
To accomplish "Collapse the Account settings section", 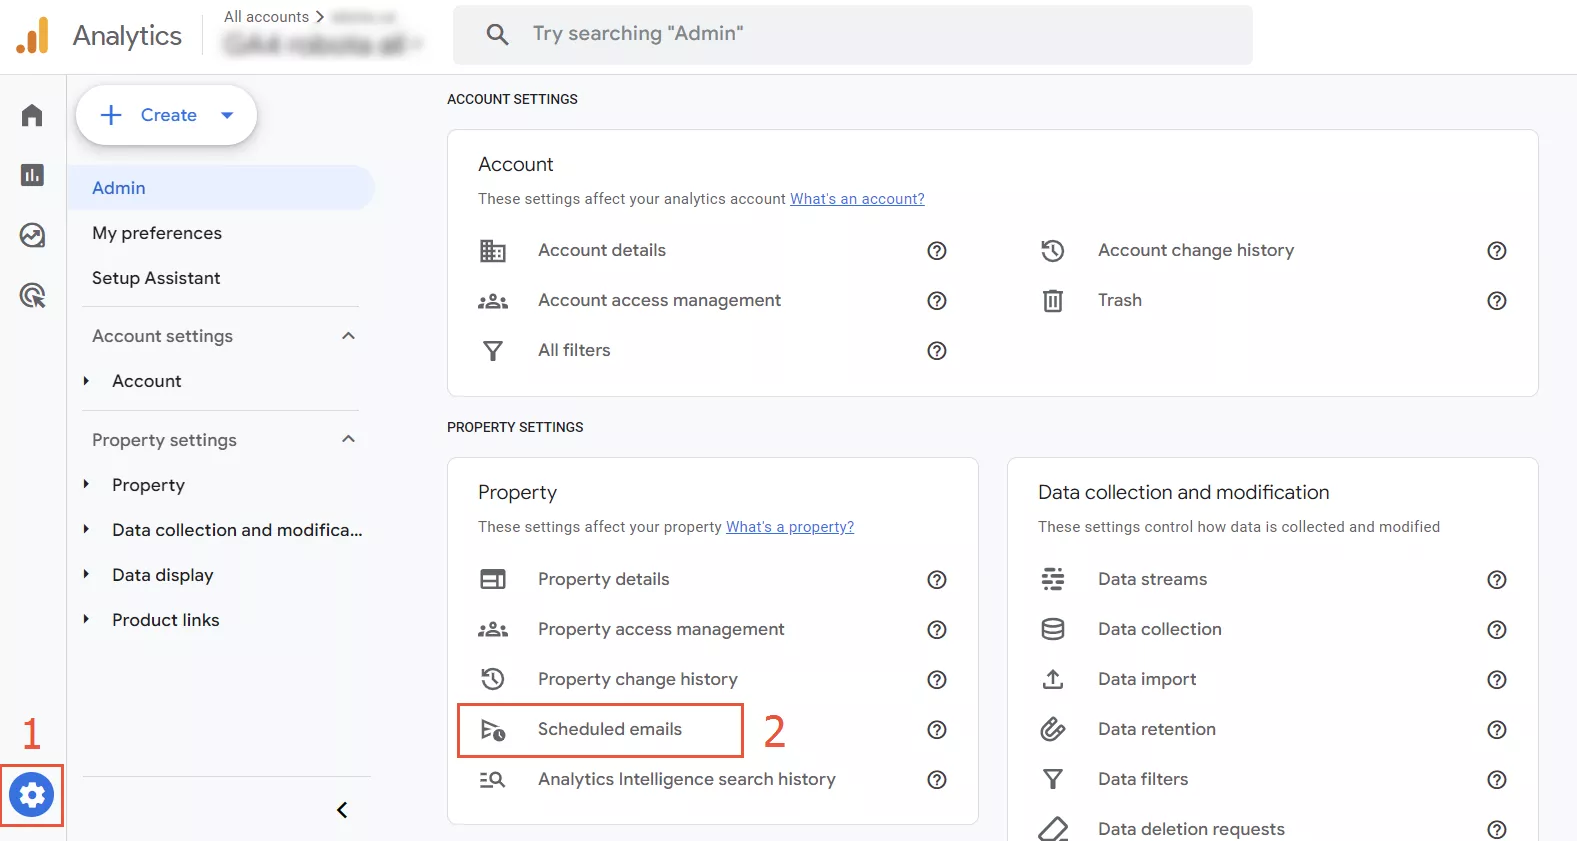I will pos(348,336).
